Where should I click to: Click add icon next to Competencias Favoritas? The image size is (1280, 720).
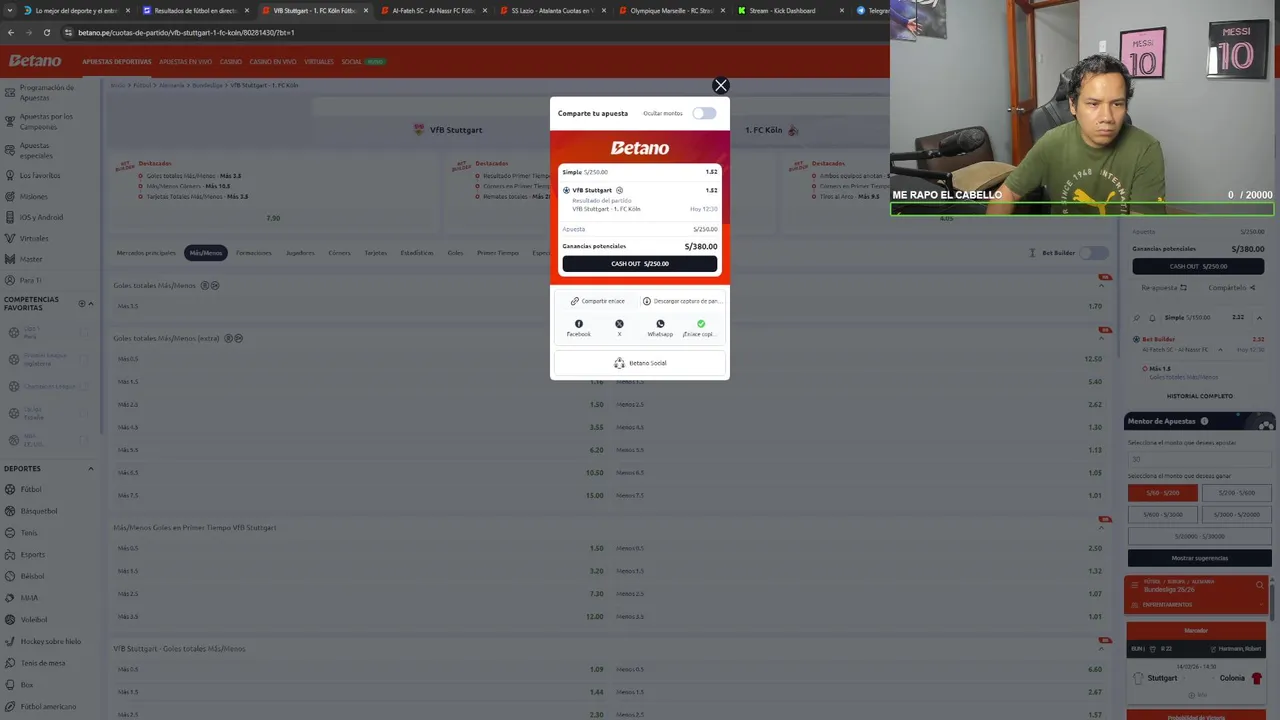click(82, 304)
